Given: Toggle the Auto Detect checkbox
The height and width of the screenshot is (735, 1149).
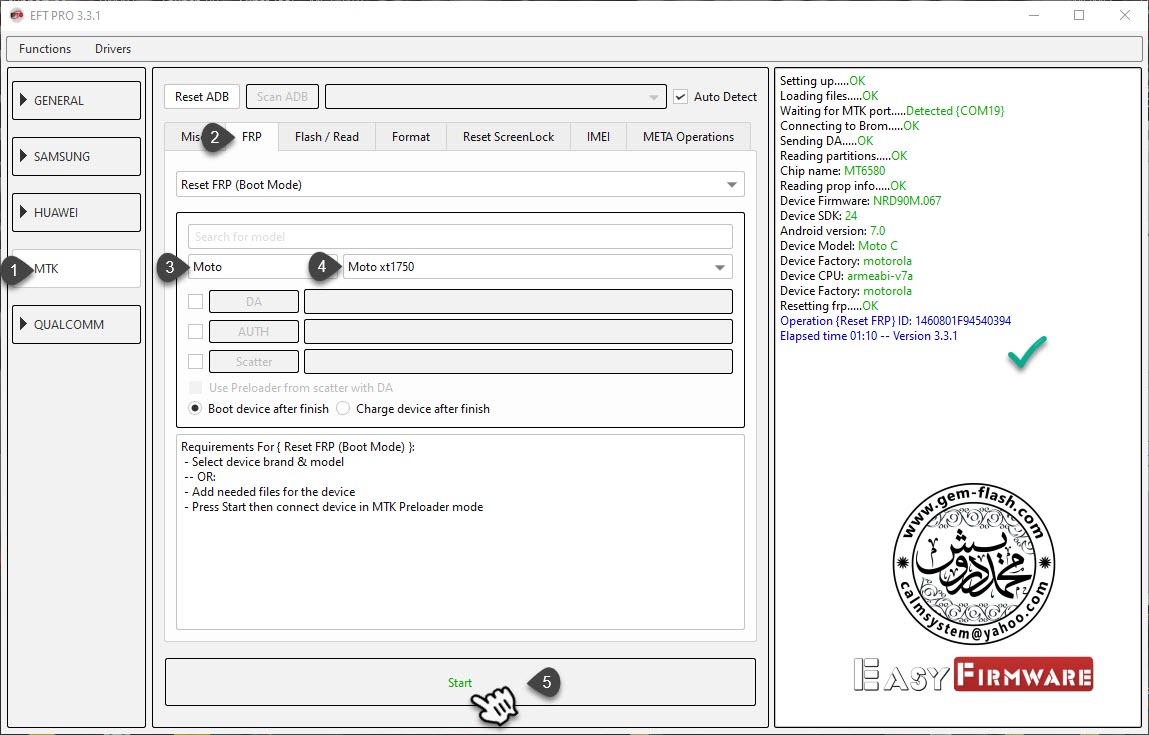Looking at the screenshot, I should (x=681, y=97).
